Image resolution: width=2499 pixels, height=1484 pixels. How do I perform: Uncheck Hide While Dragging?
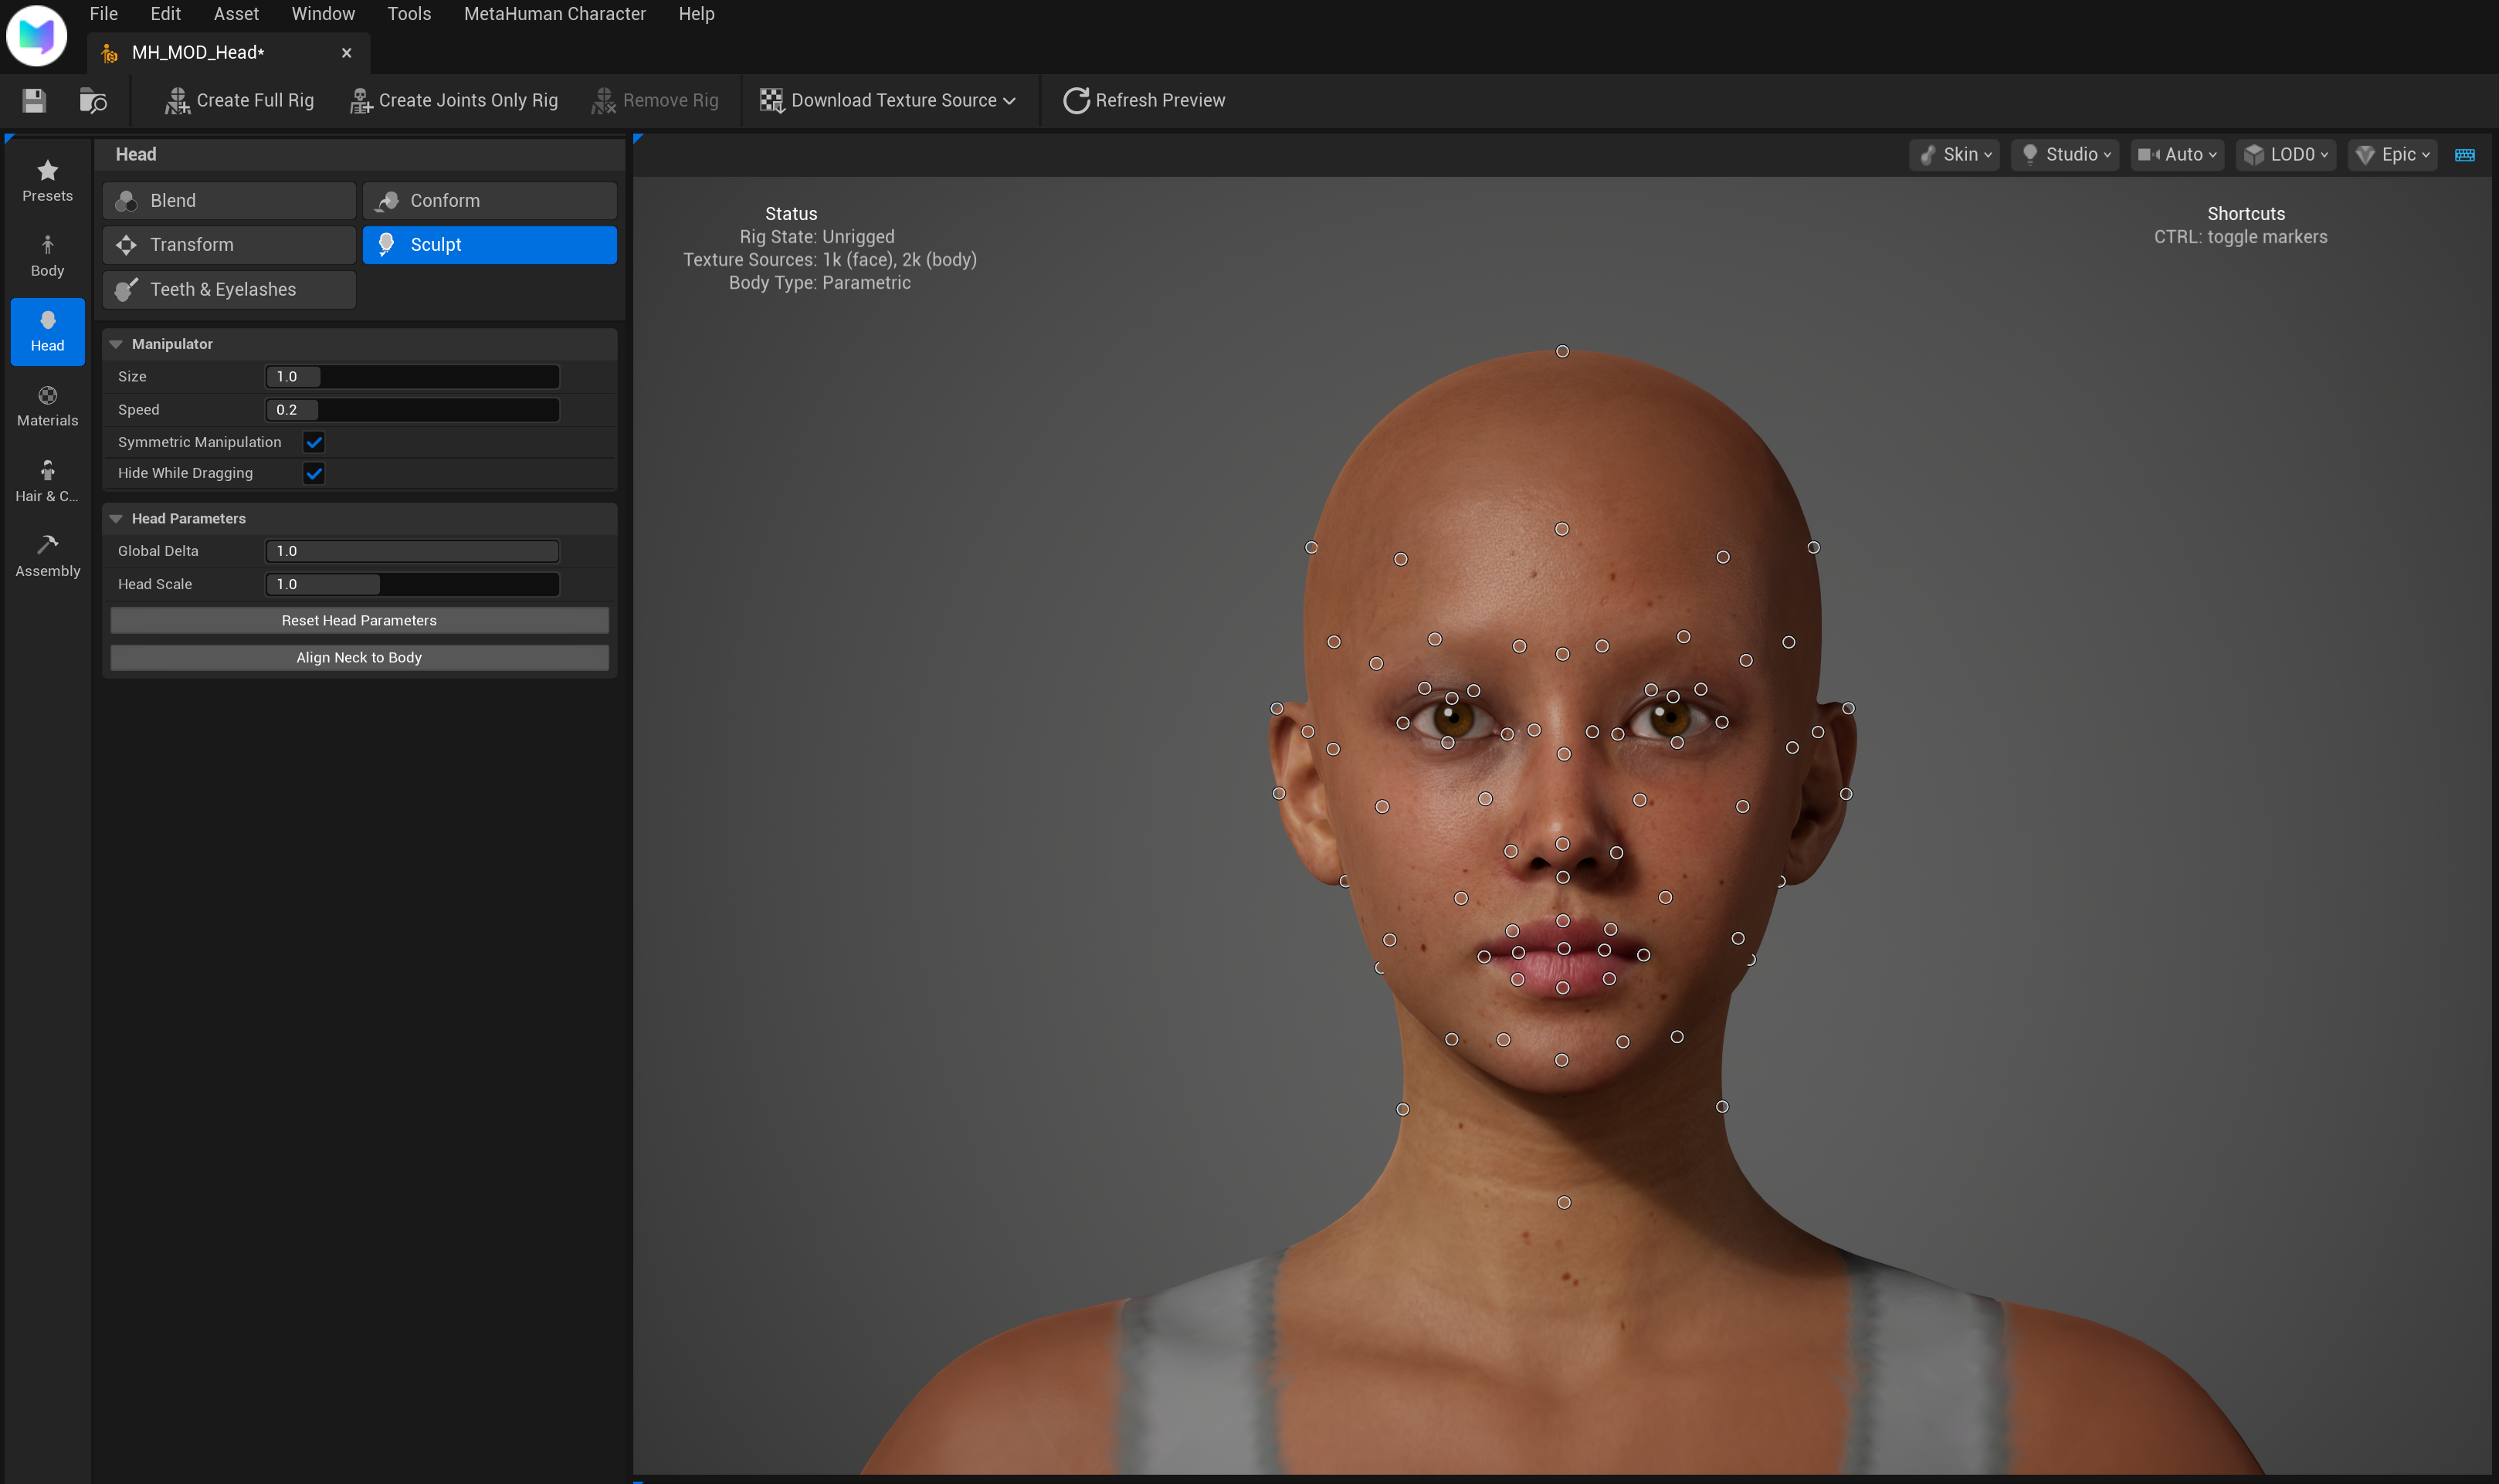315,473
